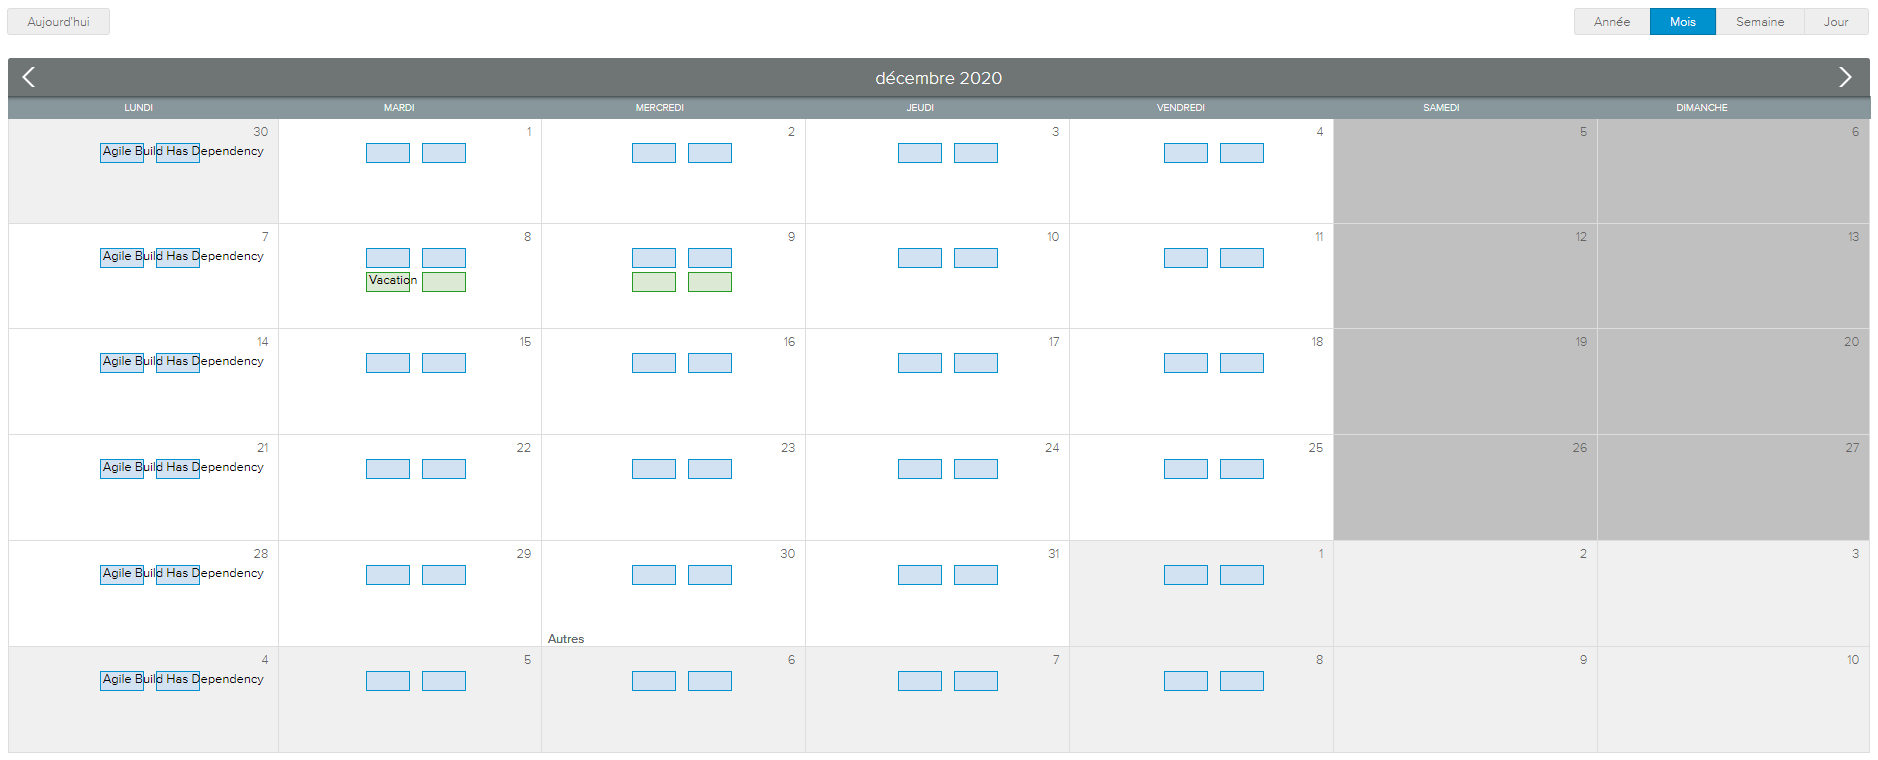Click day number 11 in the calendar
Image resolution: width=1878 pixels, height=760 pixels.
click(x=1318, y=237)
